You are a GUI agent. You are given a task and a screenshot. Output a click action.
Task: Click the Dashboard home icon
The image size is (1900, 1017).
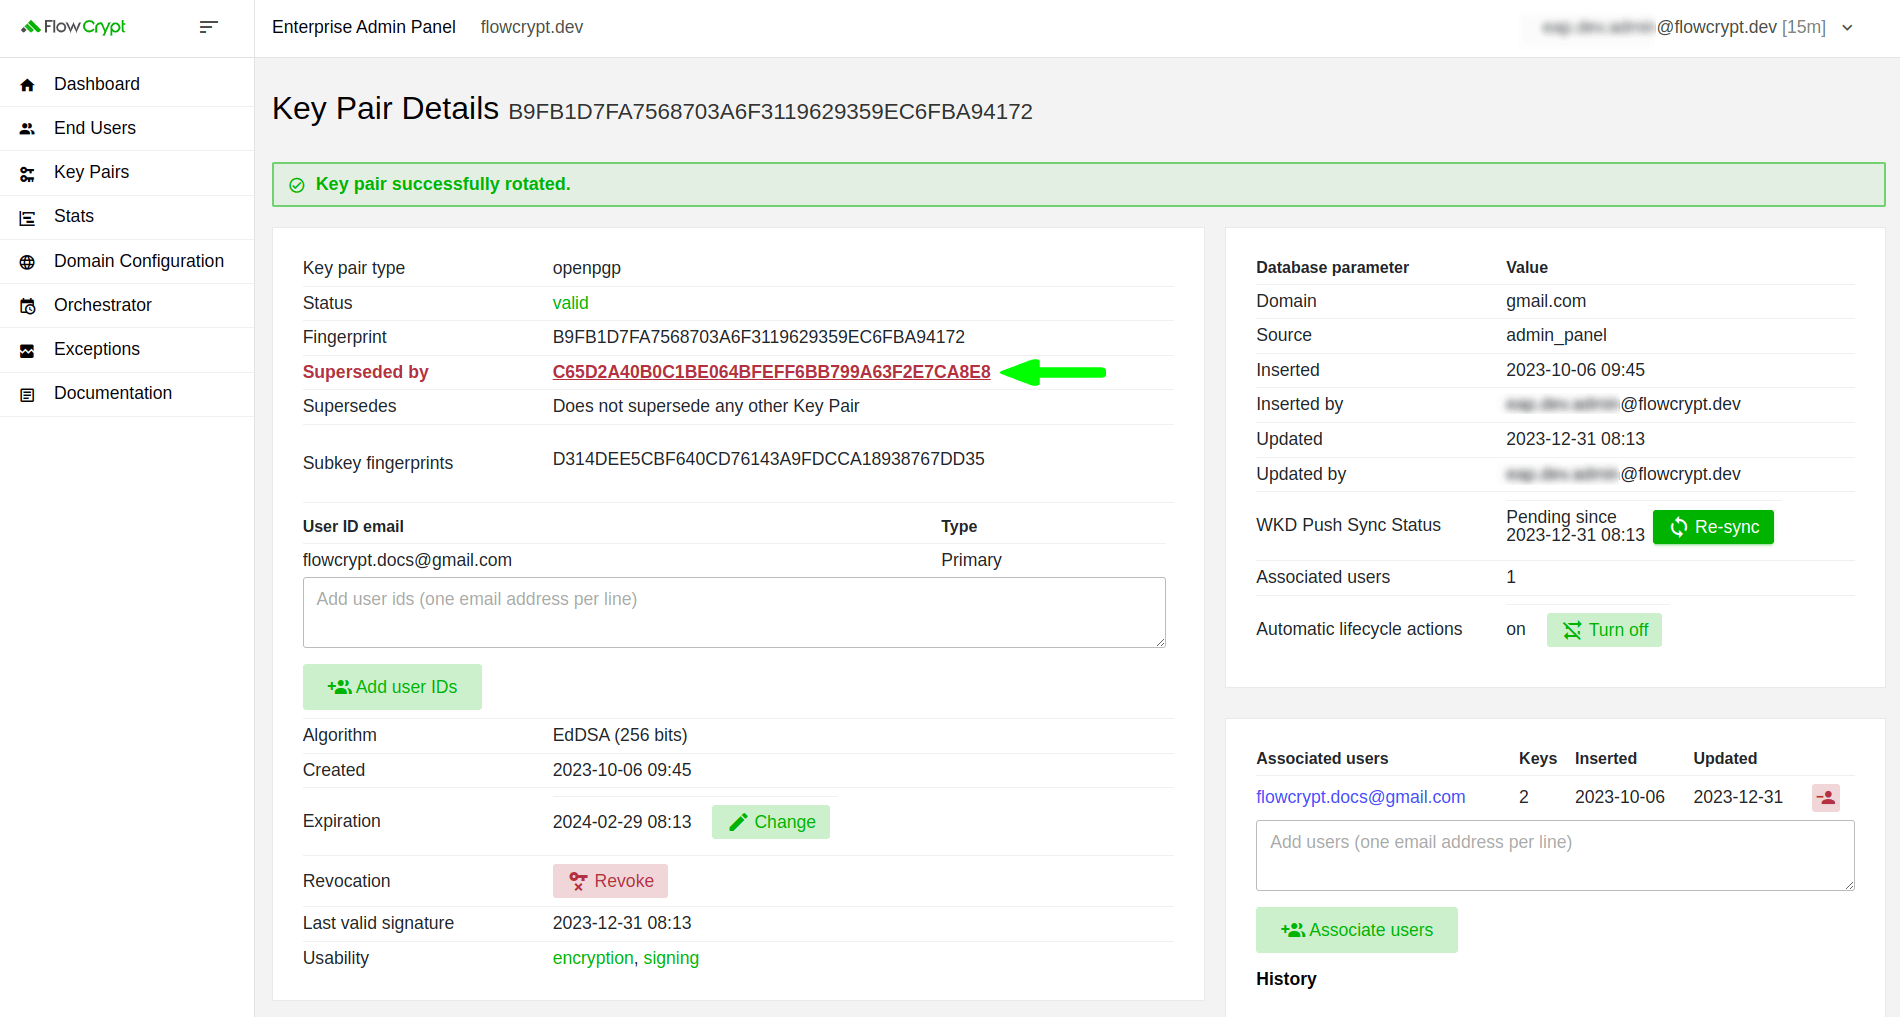[27, 85]
